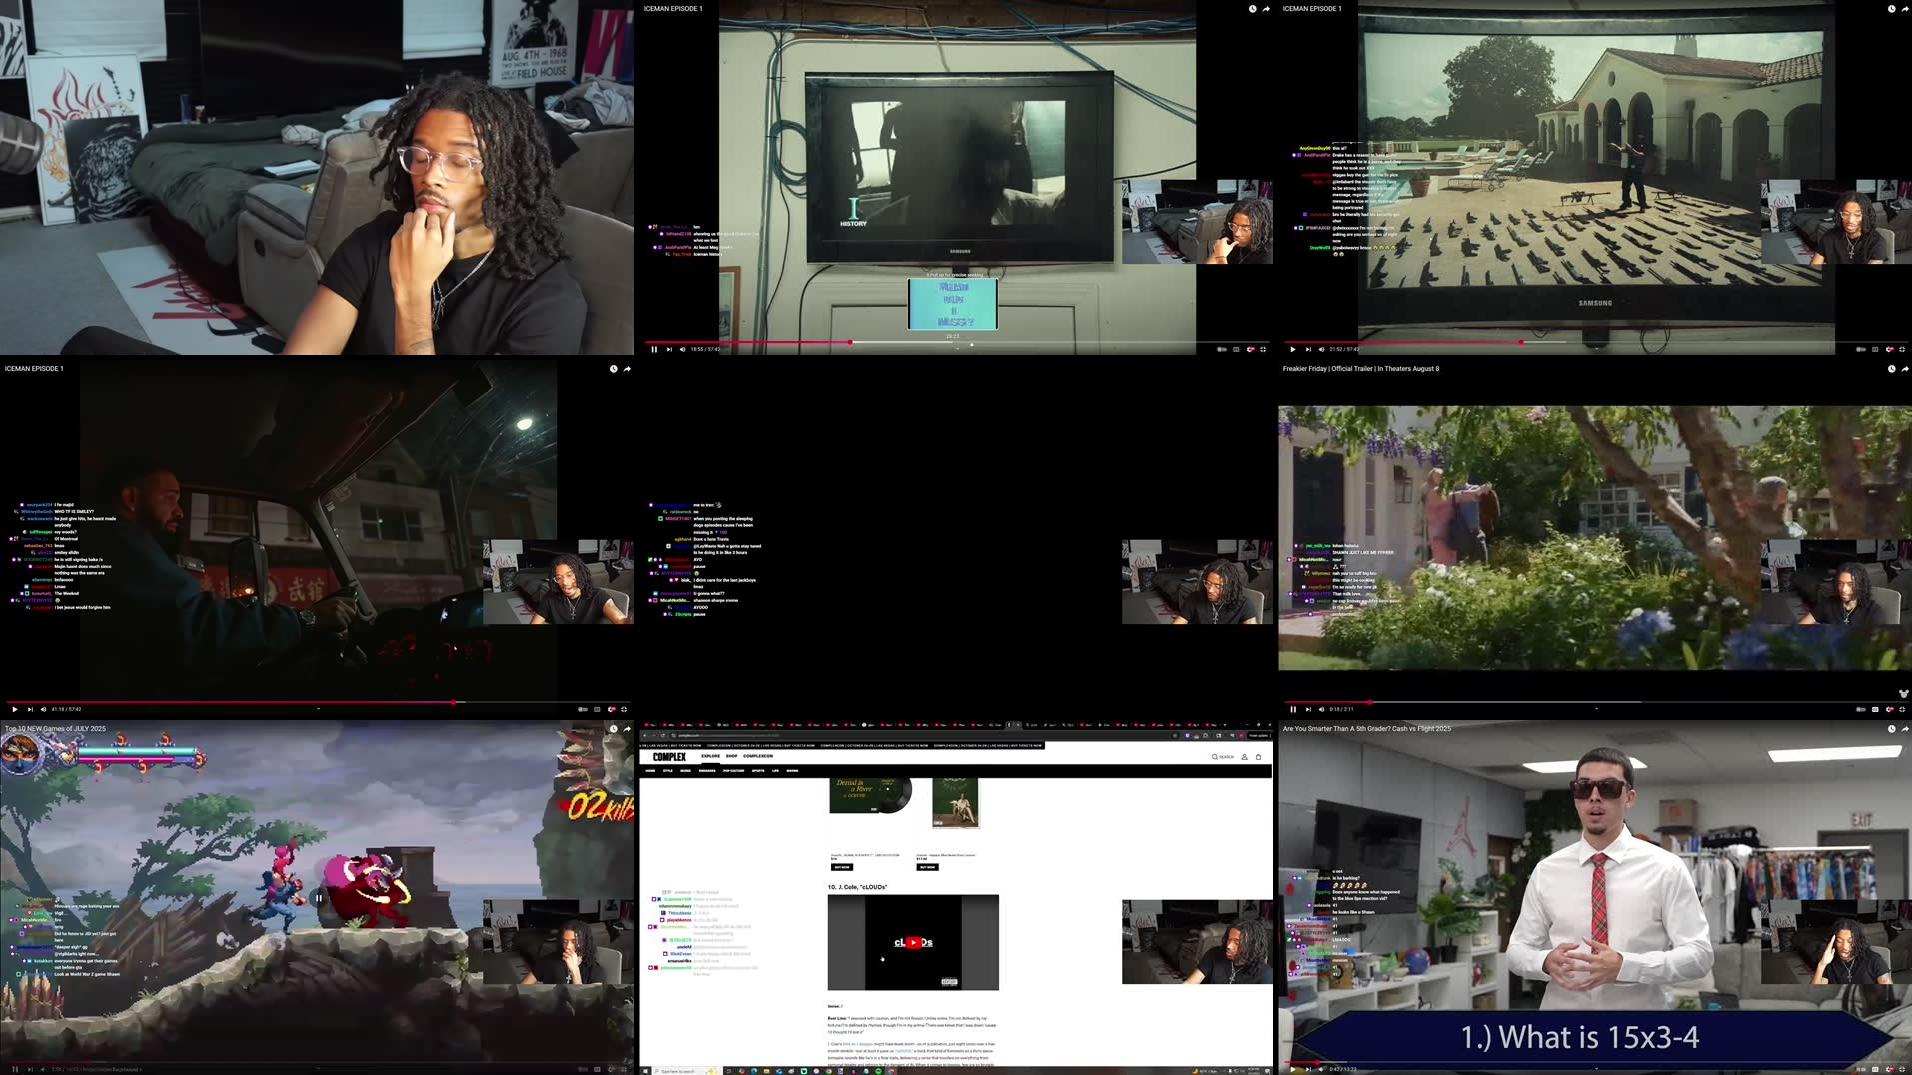Toggle captions in the 18:55 ICEMAN player
Viewport: 1912px width, 1075px height.
1236,349
